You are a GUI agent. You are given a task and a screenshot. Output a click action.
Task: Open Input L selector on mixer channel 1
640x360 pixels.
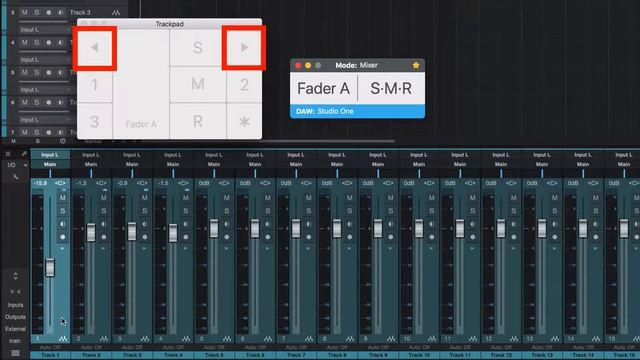50,155
